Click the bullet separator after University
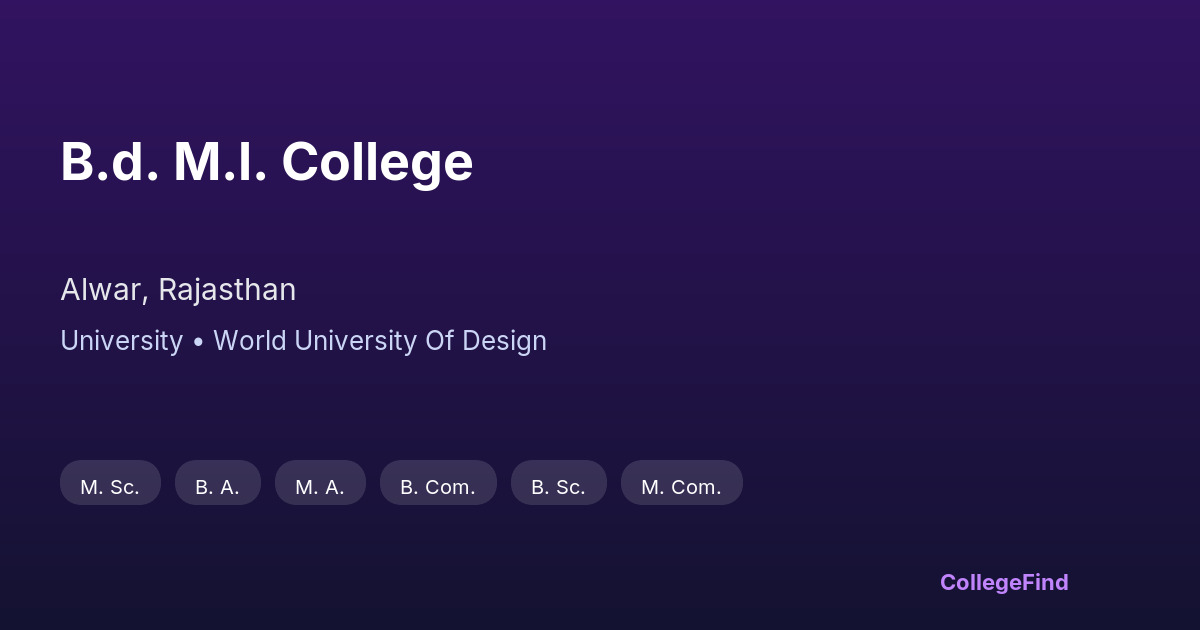Viewport: 1200px width, 630px height. point(198,342)
